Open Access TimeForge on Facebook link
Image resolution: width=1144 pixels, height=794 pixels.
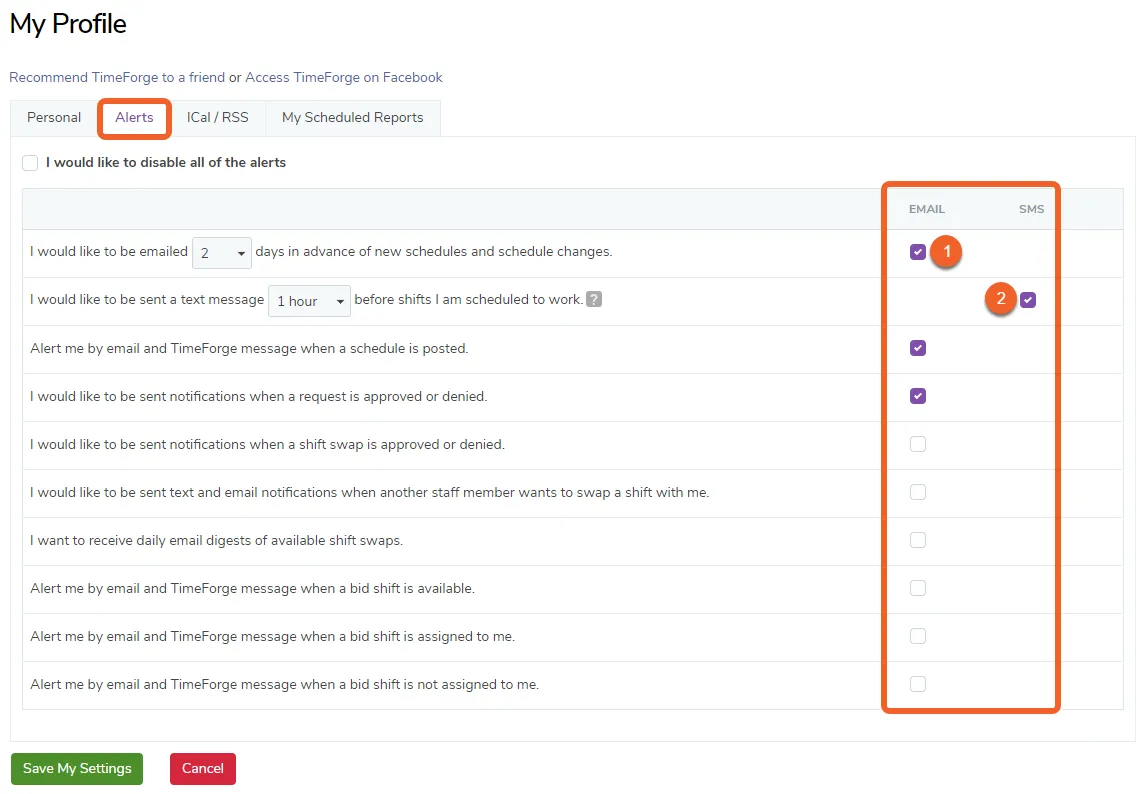click(344, 77)
